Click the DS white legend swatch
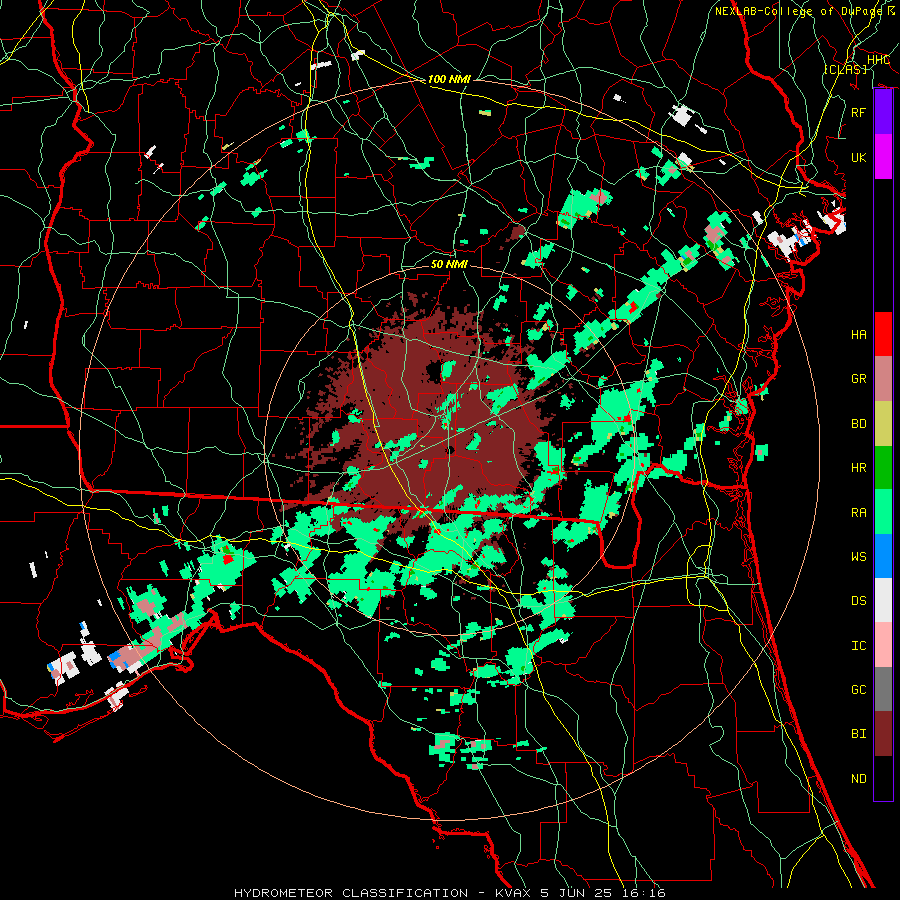Screen dimensions: 900x900 tap(883, 600)
